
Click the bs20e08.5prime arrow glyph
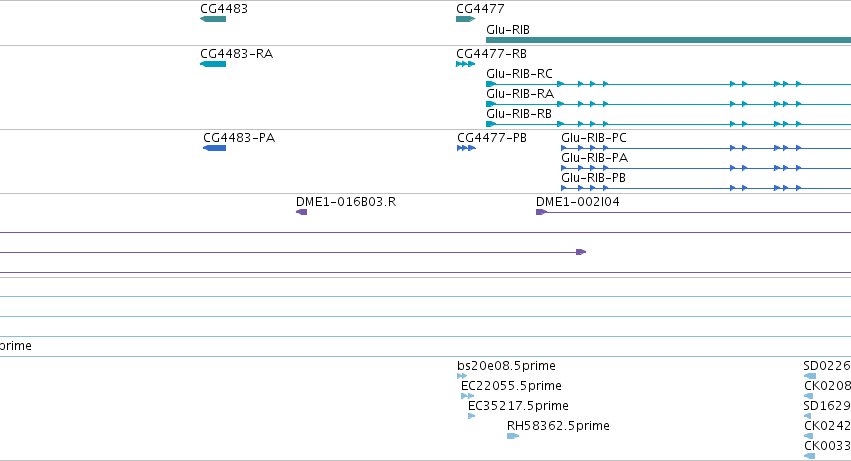[462, 376]
